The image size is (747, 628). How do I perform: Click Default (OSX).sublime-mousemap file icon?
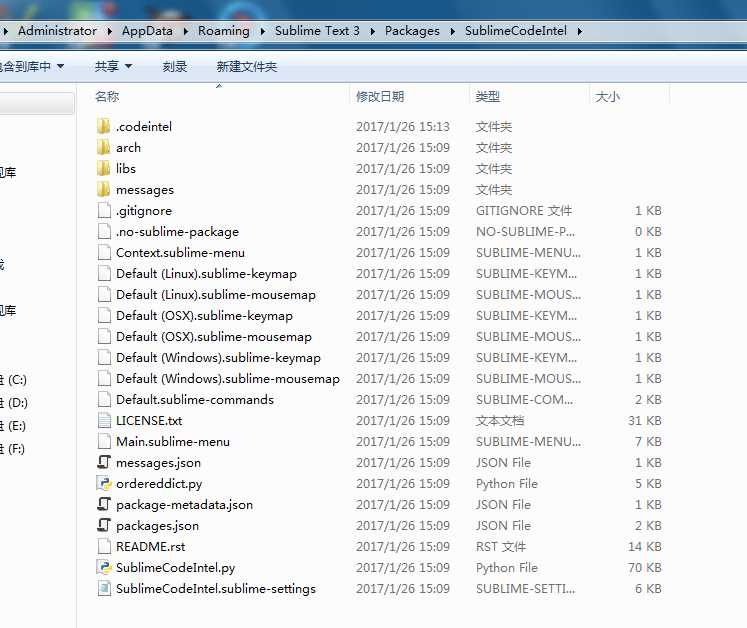click(104, 336)
